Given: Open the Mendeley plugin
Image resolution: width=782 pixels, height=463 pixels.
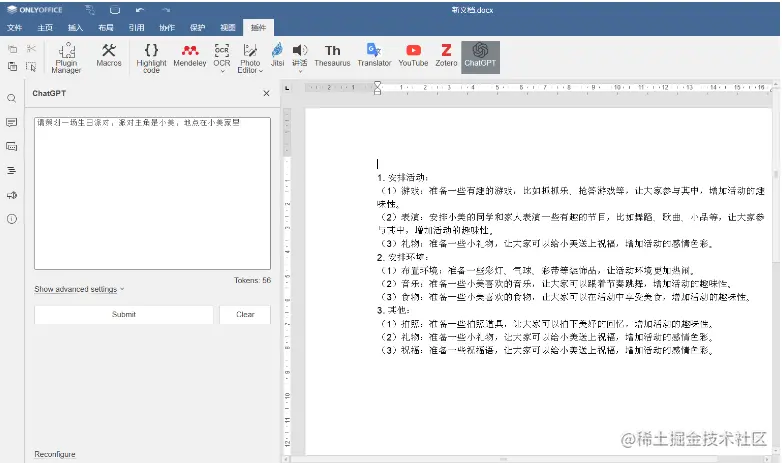Looking at the screenshot, I should 190,55.
